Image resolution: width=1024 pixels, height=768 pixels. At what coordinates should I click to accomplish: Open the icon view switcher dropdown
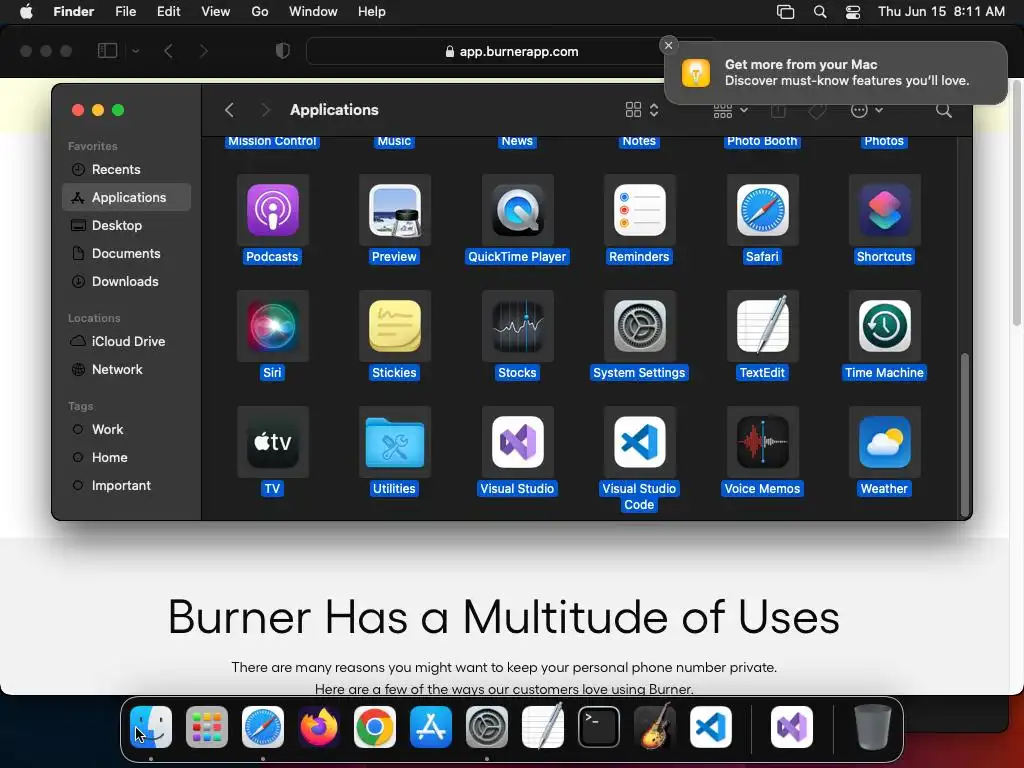(x=643, y=110)
